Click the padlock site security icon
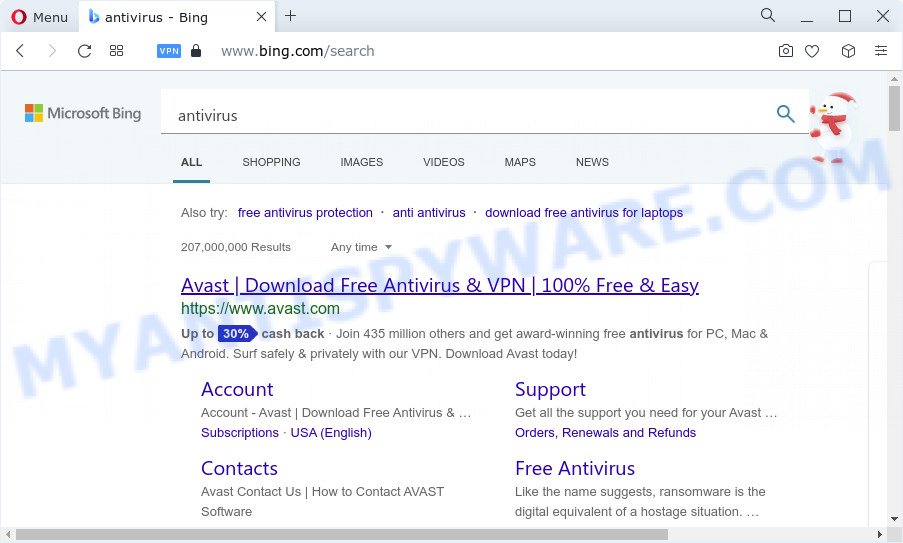This screenshot has height=543, width=903. click(196, 51)
